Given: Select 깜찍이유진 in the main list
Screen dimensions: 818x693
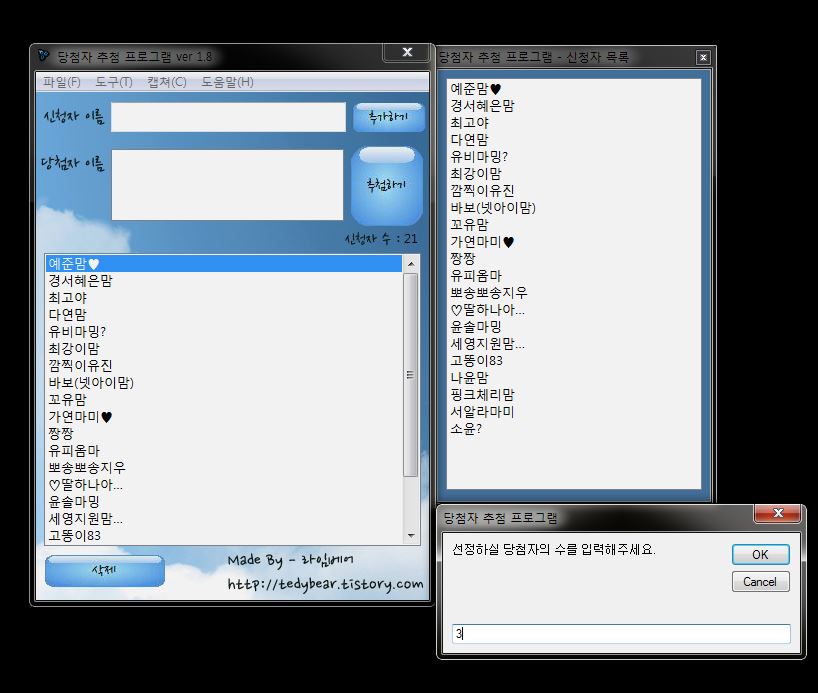Looking at the screenshot, I should (x=223, y=366).
